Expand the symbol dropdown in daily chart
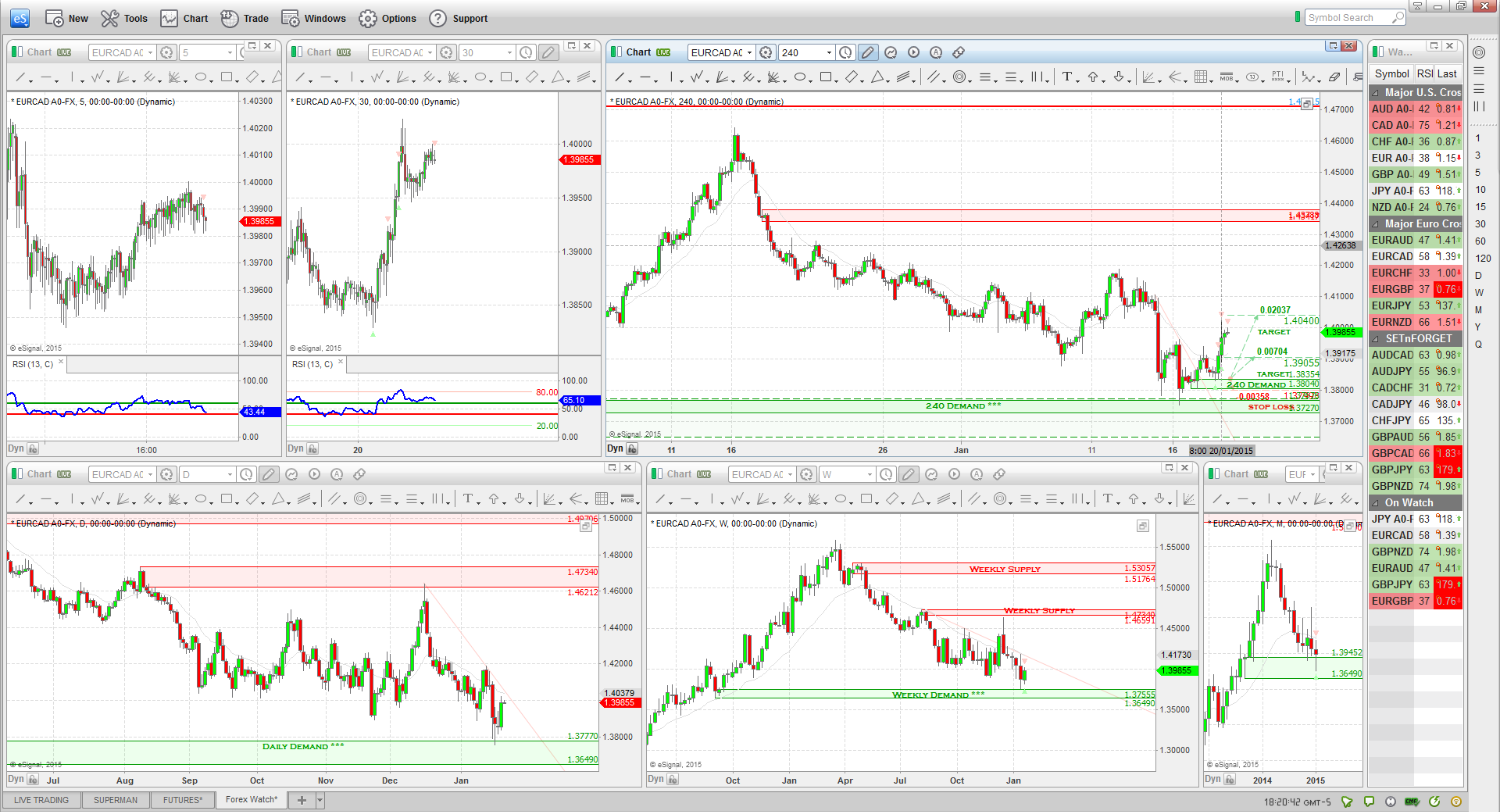The height and width of the screenshot is (812, 1500). click(150, 474)
